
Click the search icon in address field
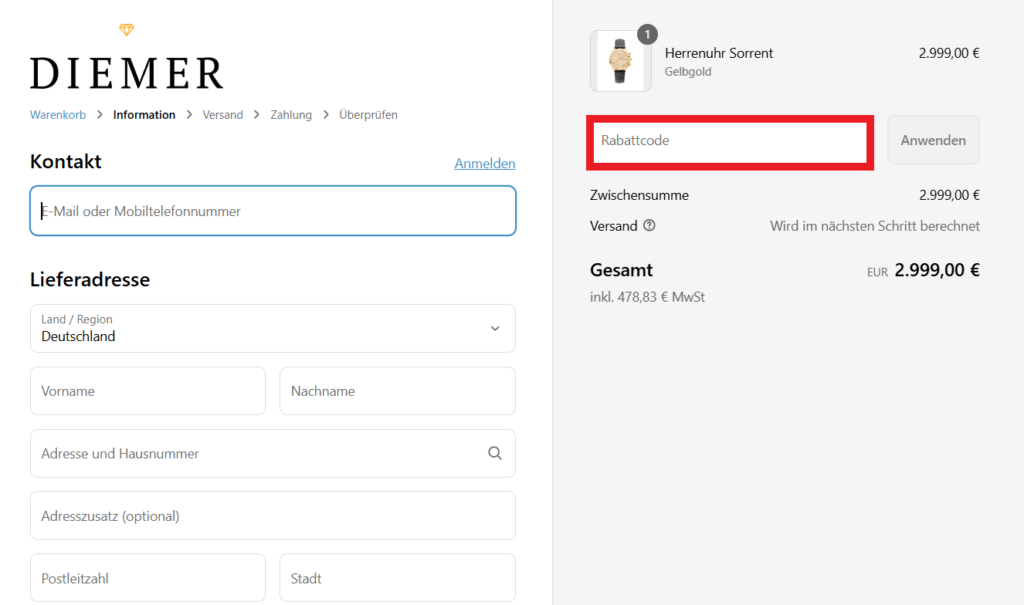494,453
